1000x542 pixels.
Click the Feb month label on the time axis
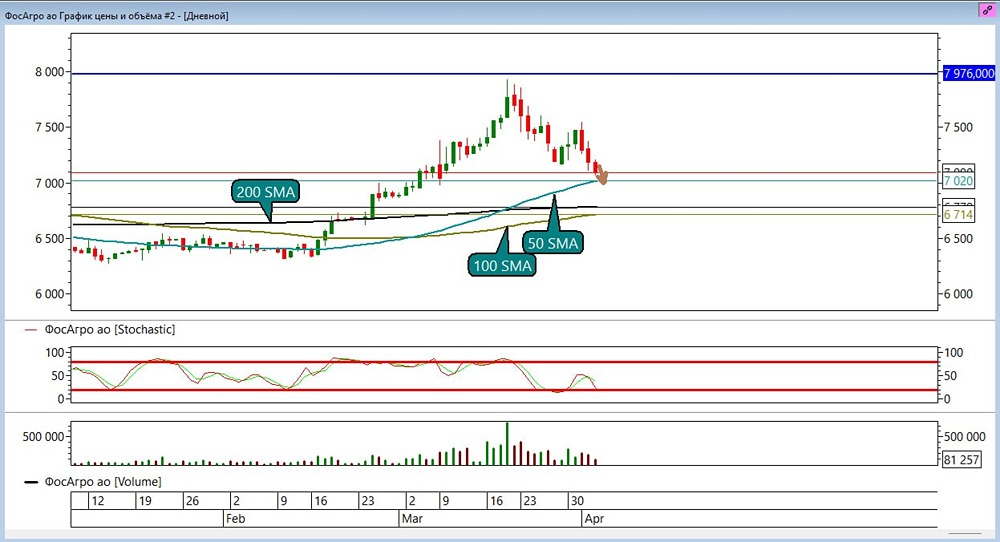tap(235, 518)
